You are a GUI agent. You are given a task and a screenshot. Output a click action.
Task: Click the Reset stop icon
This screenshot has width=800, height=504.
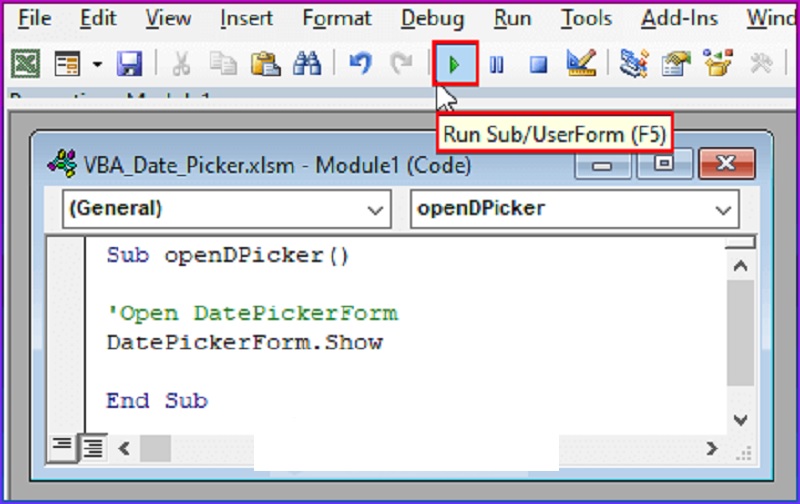coord(538,65)
